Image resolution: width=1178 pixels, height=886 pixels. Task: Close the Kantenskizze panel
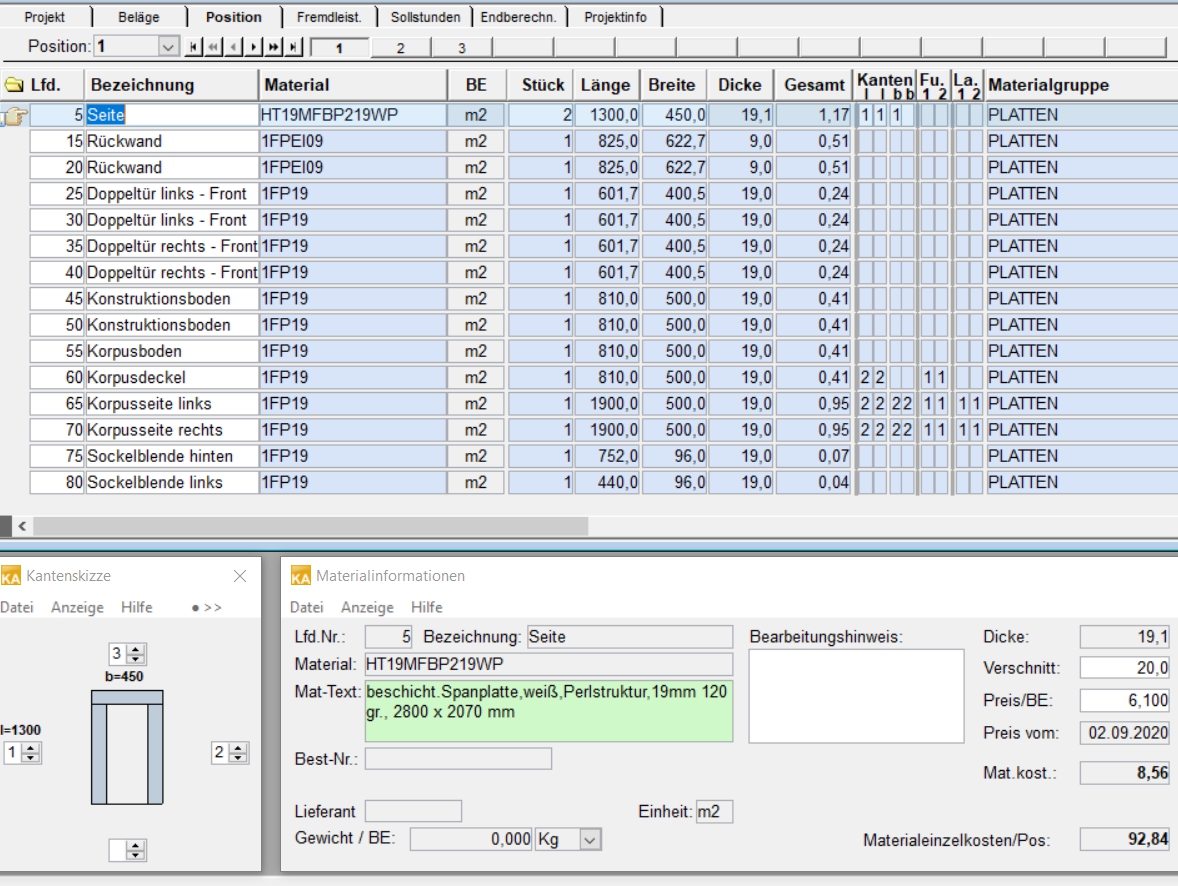point(240,576)
